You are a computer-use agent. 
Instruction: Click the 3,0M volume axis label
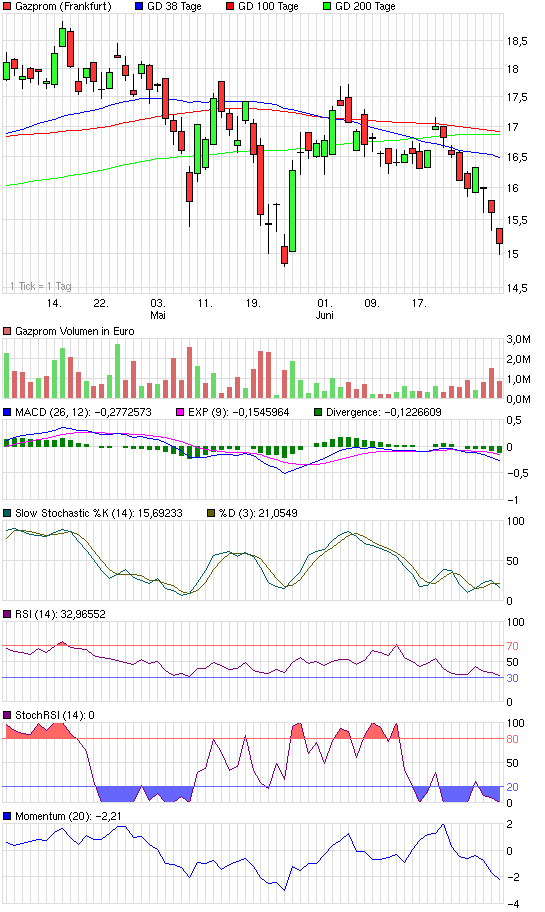519,340
